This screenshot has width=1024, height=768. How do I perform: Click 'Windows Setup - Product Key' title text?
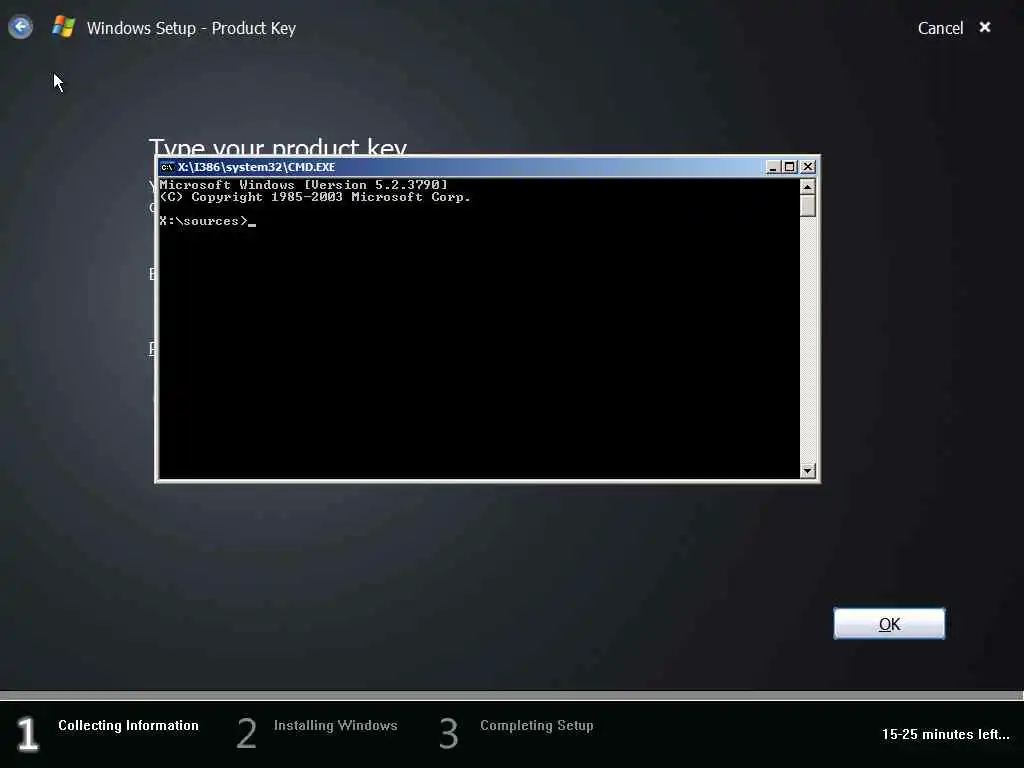tap(191, 28)
